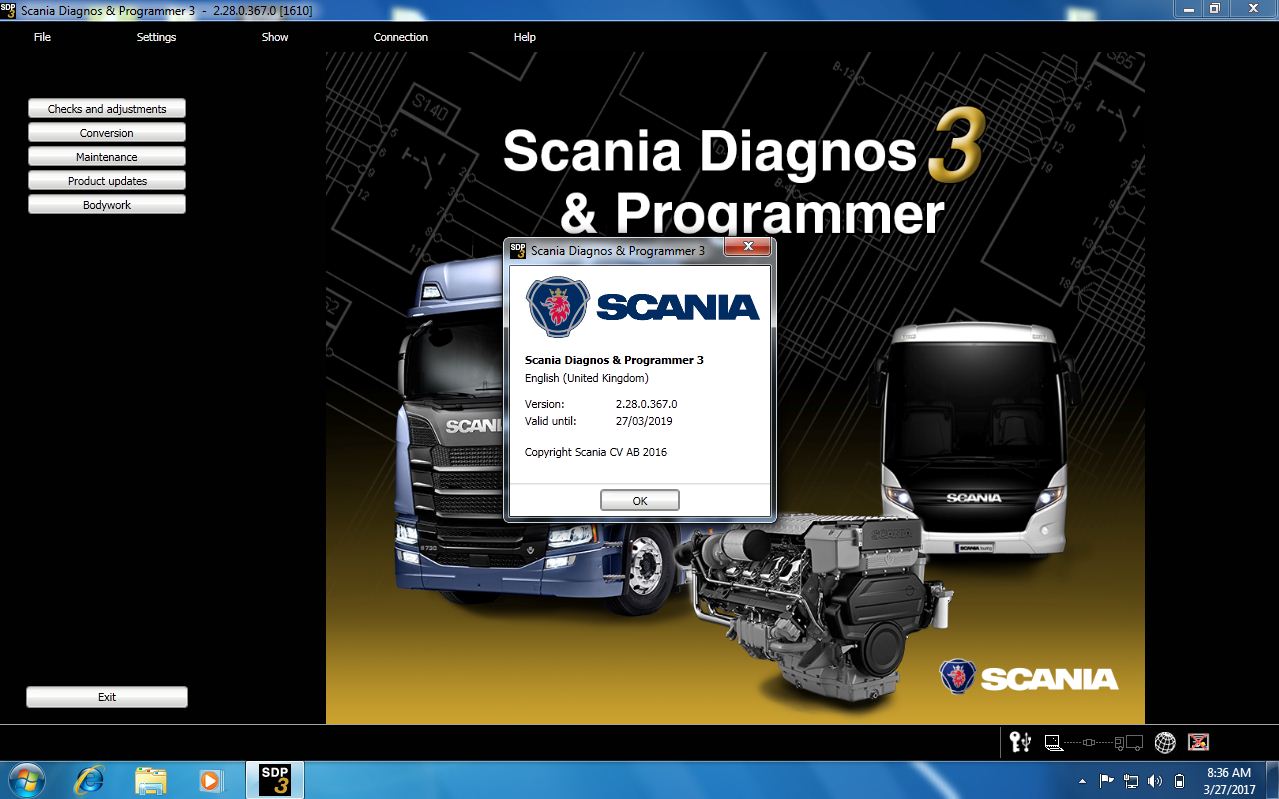Screen dimensions: 1279x799
Task: Open the Show menu
Action: pyautogui.click(x=275, y=37)
